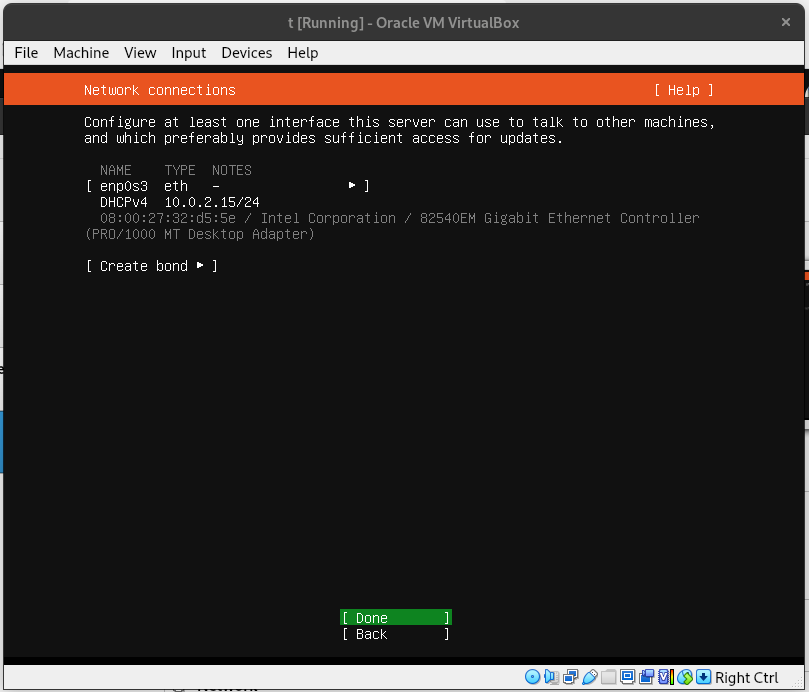This screenshot has width=809, height=692.
Task: Open the Help option in the orange header
Action: coord(683,89)
